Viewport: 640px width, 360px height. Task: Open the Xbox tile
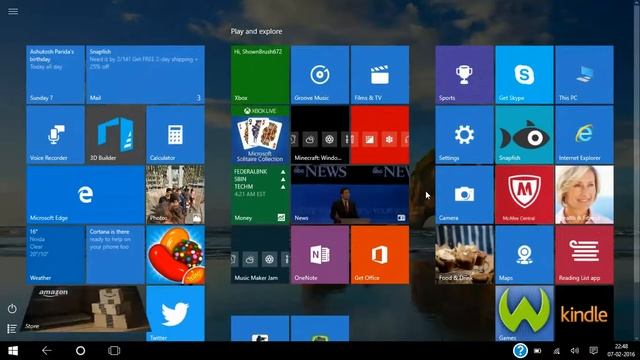click(260, 75)
